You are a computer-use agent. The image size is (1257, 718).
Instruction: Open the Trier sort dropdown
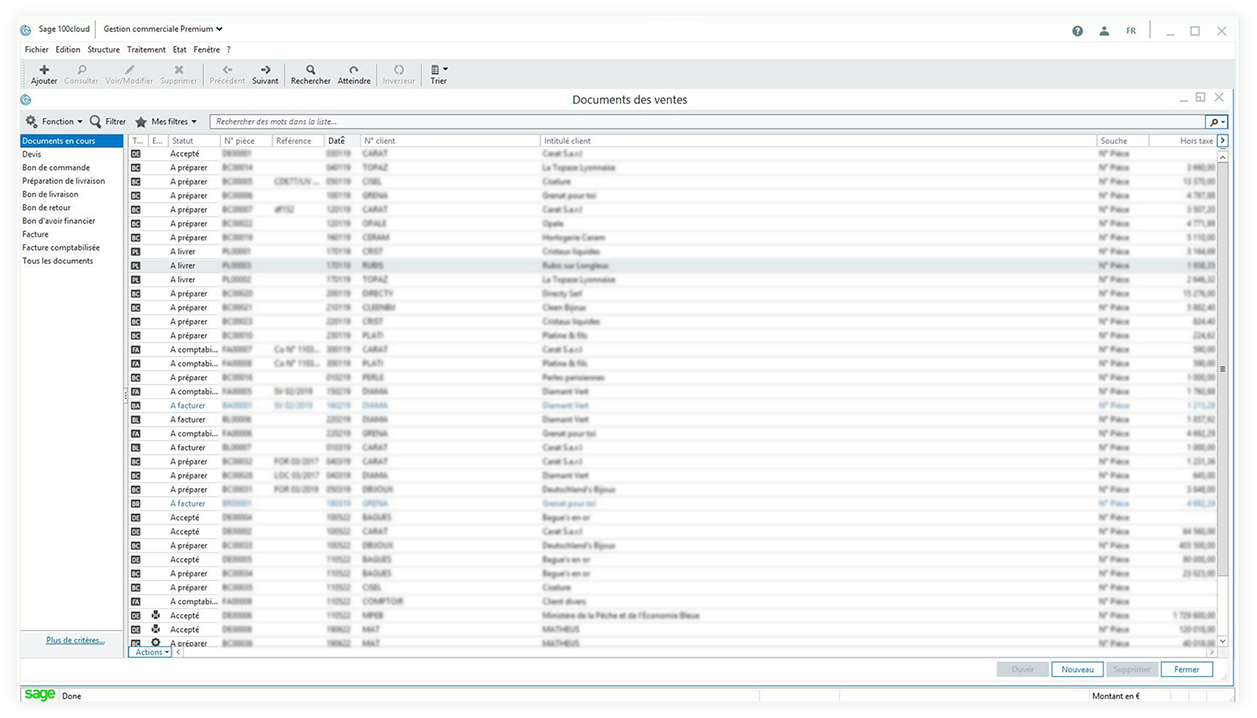coord(438,70)
